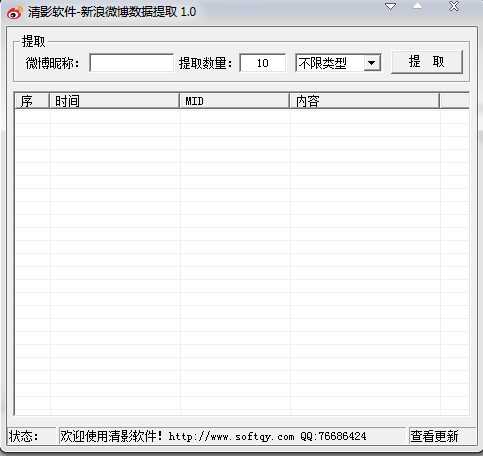Focus the 微博昵称 nickname input field

(x=132, y=63)
